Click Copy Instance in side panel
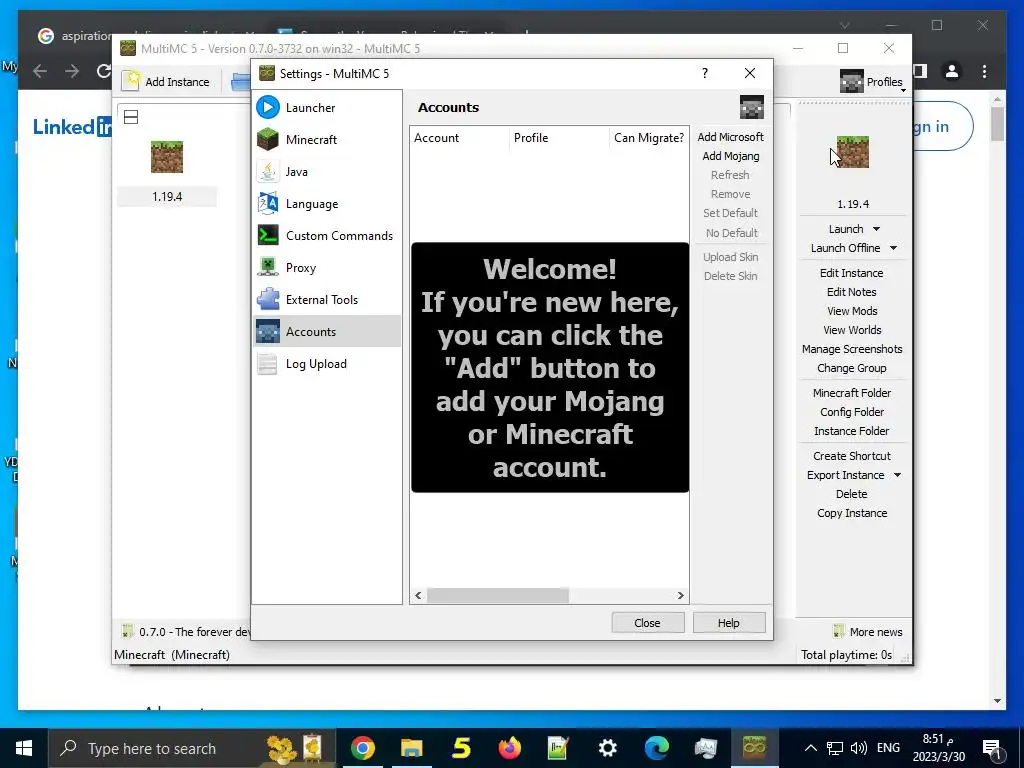 tap(852, 513)
